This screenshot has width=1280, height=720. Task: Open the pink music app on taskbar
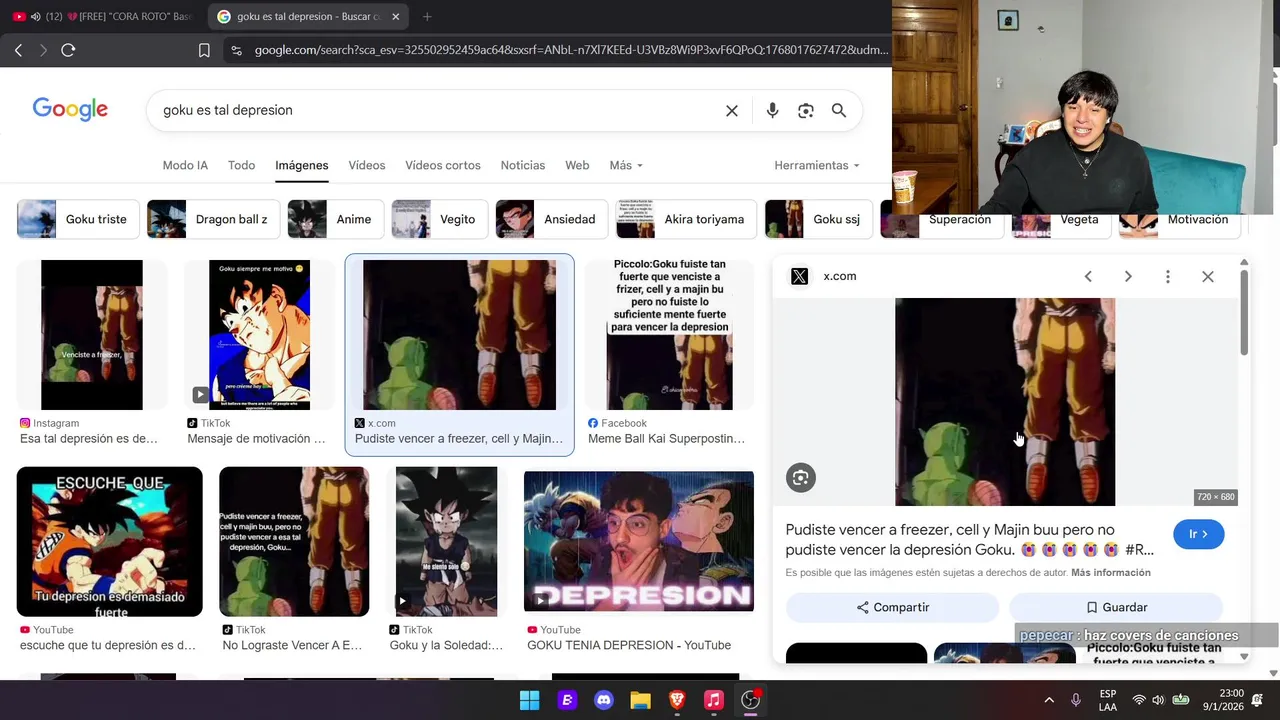coord(713,700)
